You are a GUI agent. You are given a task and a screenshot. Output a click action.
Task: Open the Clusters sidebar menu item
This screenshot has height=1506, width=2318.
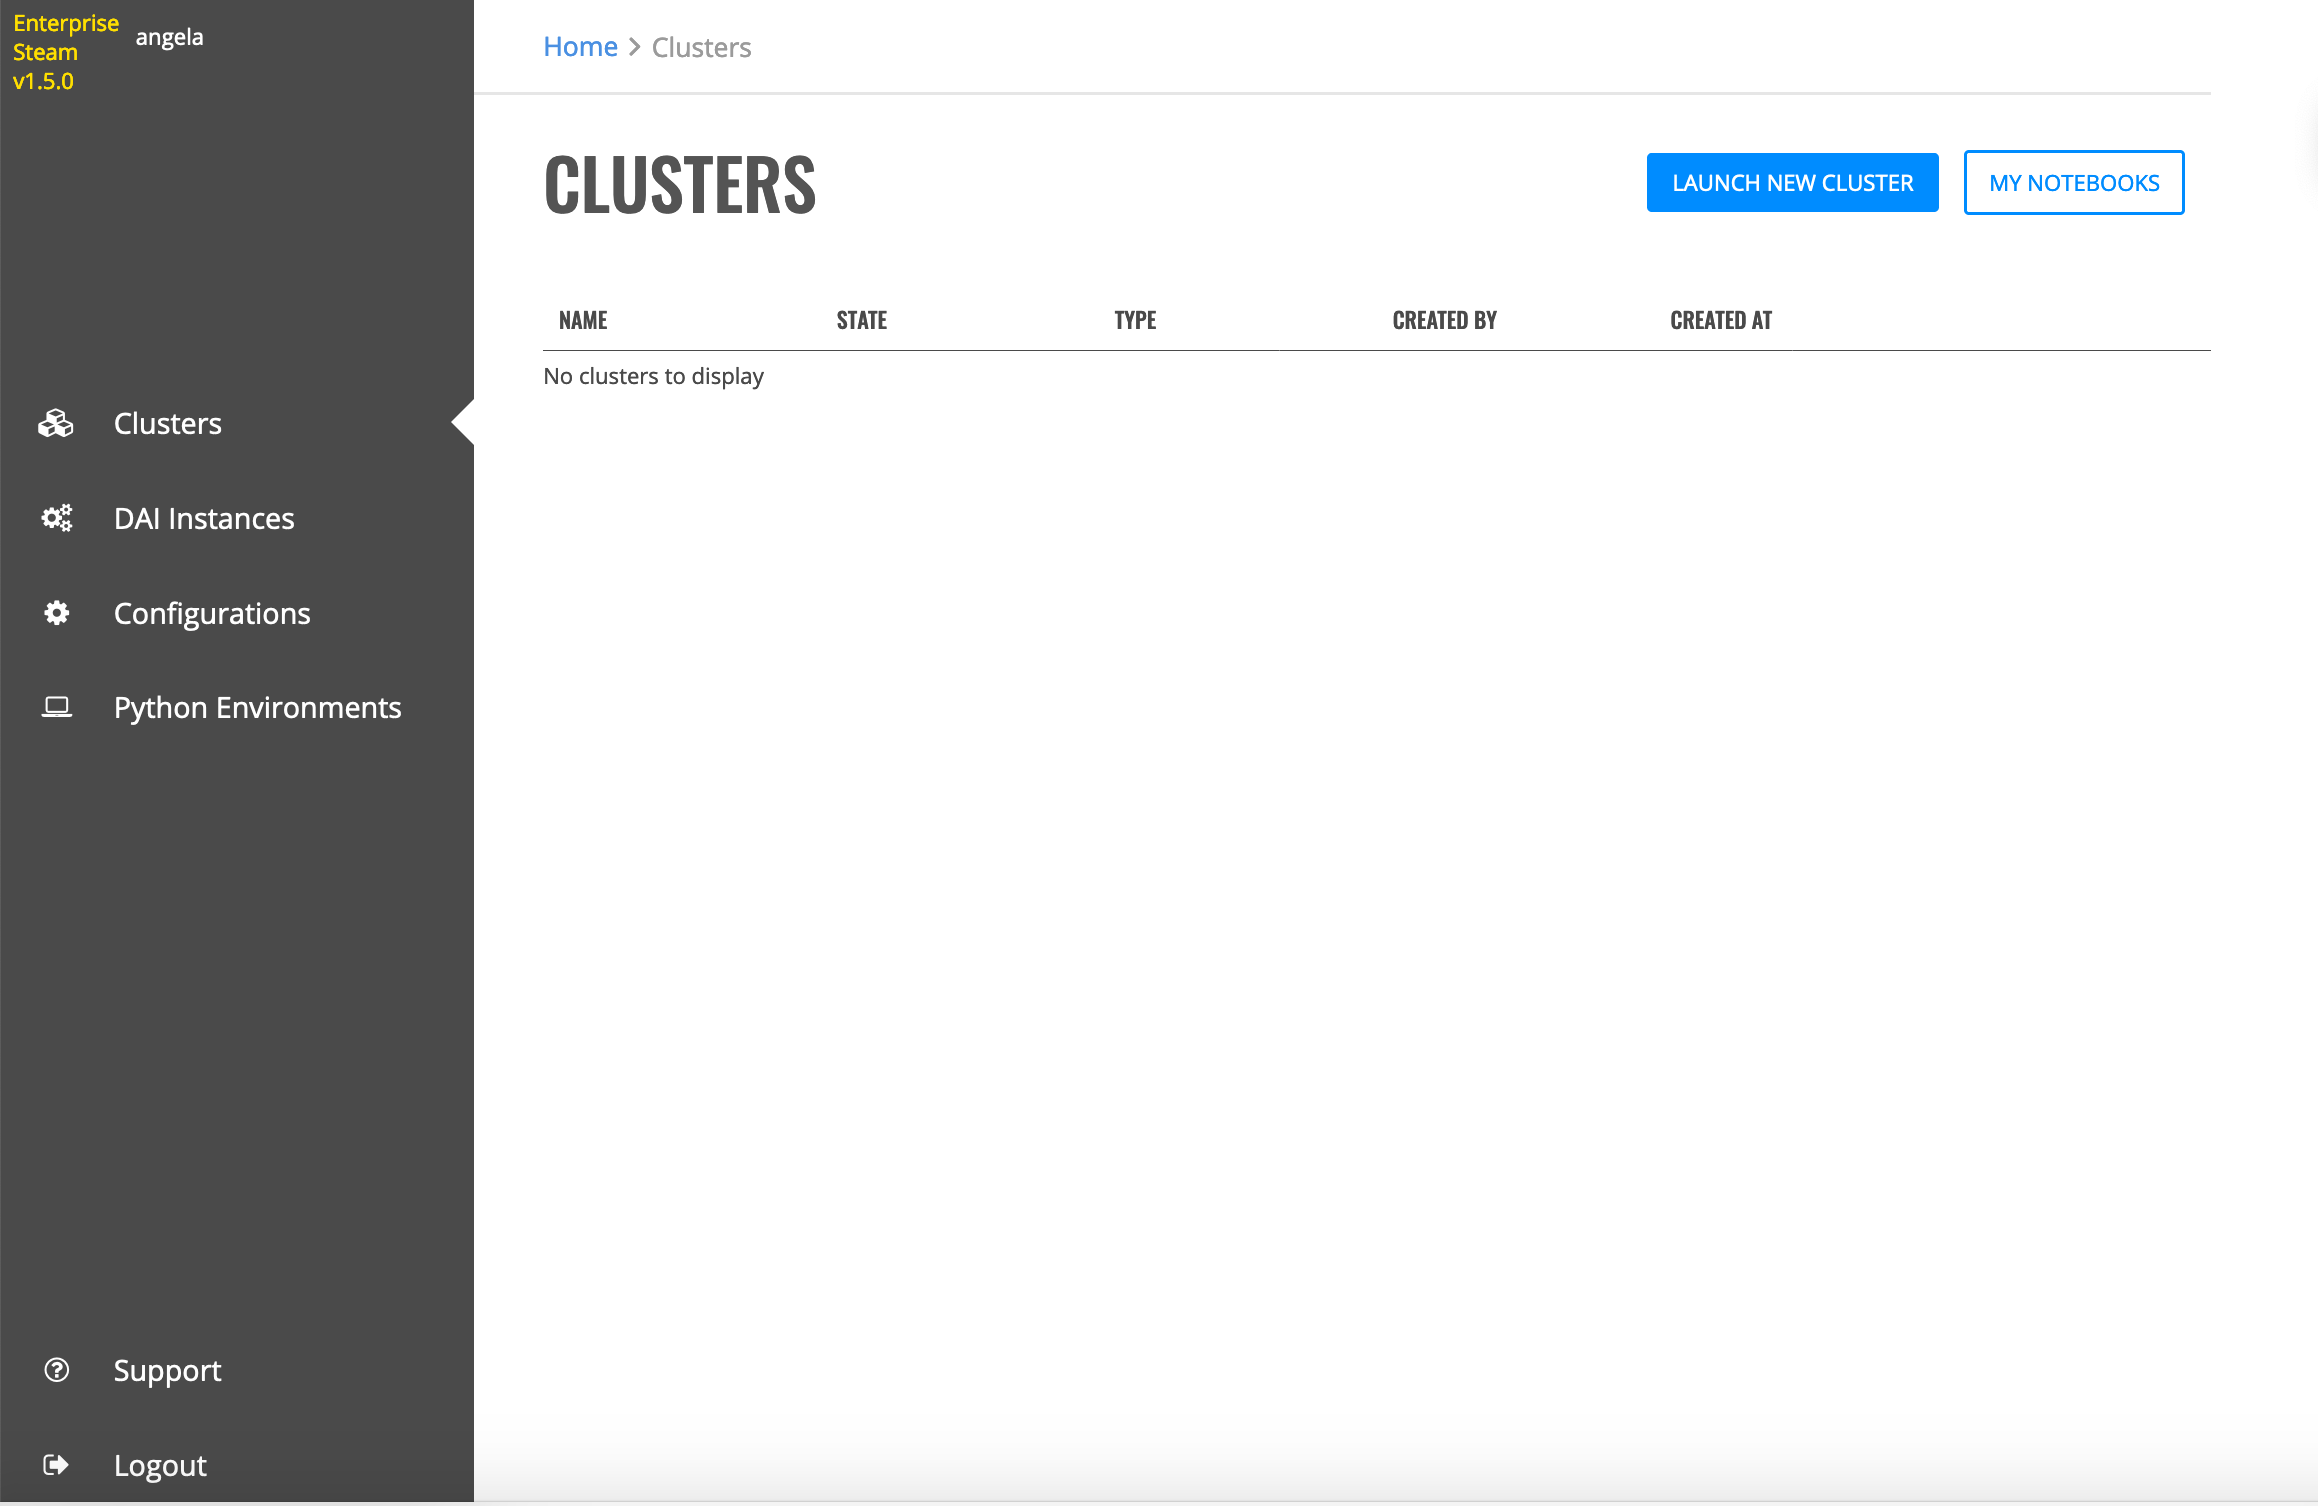coord(168,424)
